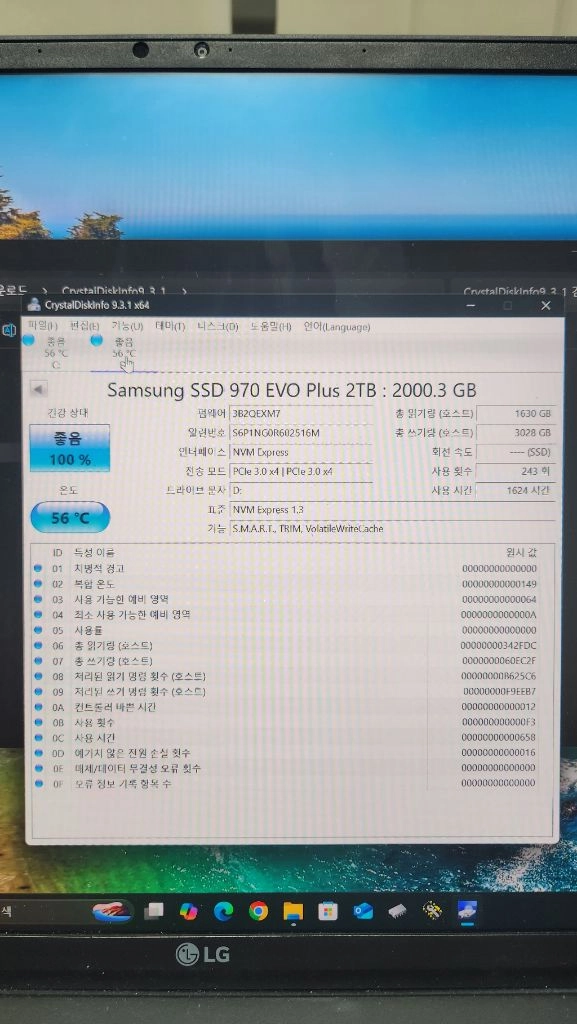Open the 도움말(H) menu
The height and width of the screenshot is (1024, 577).
(x=271, y=326)
